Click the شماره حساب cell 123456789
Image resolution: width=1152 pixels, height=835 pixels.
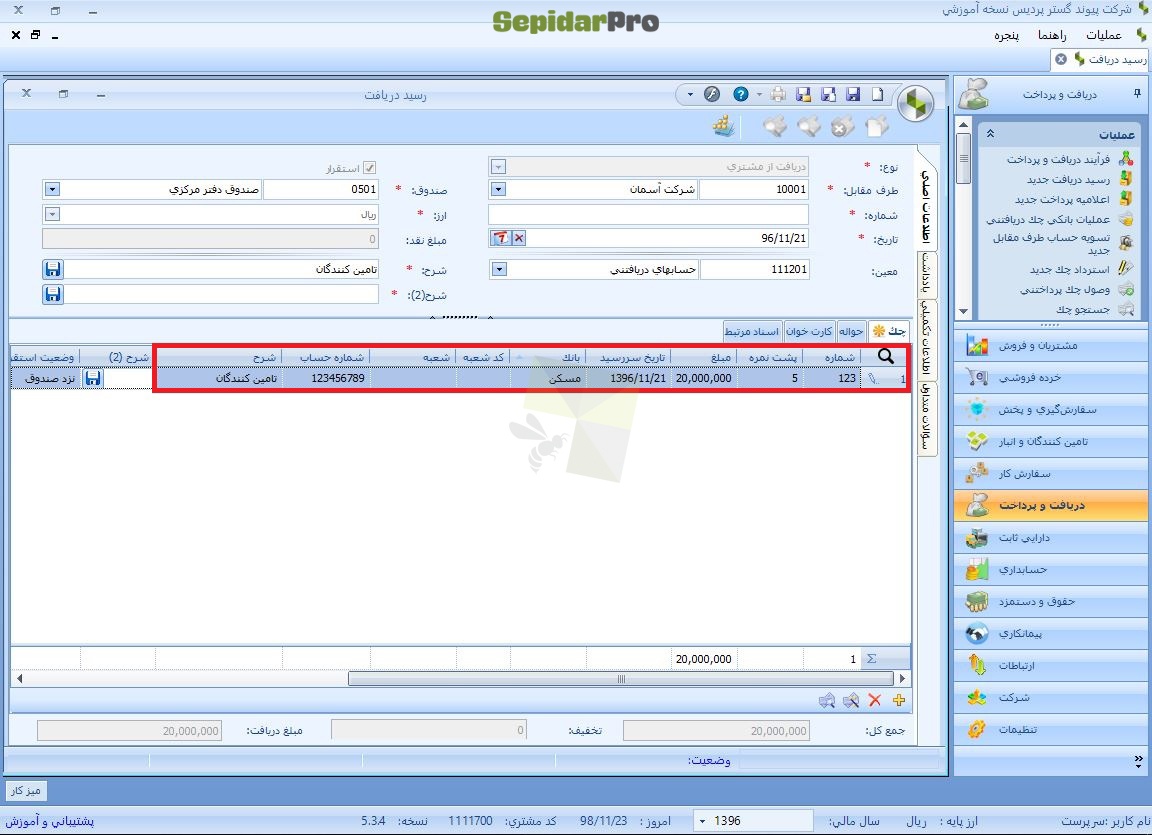326,378
